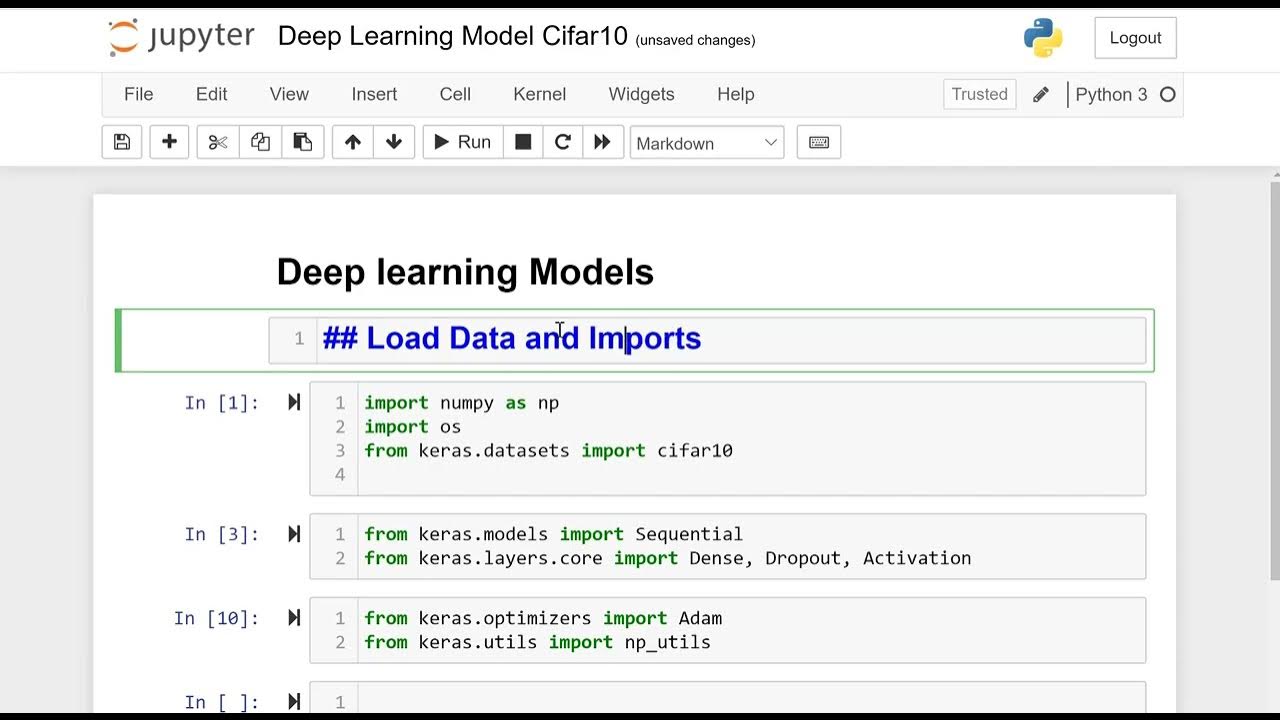Open the Cell menu

point(455,94)
